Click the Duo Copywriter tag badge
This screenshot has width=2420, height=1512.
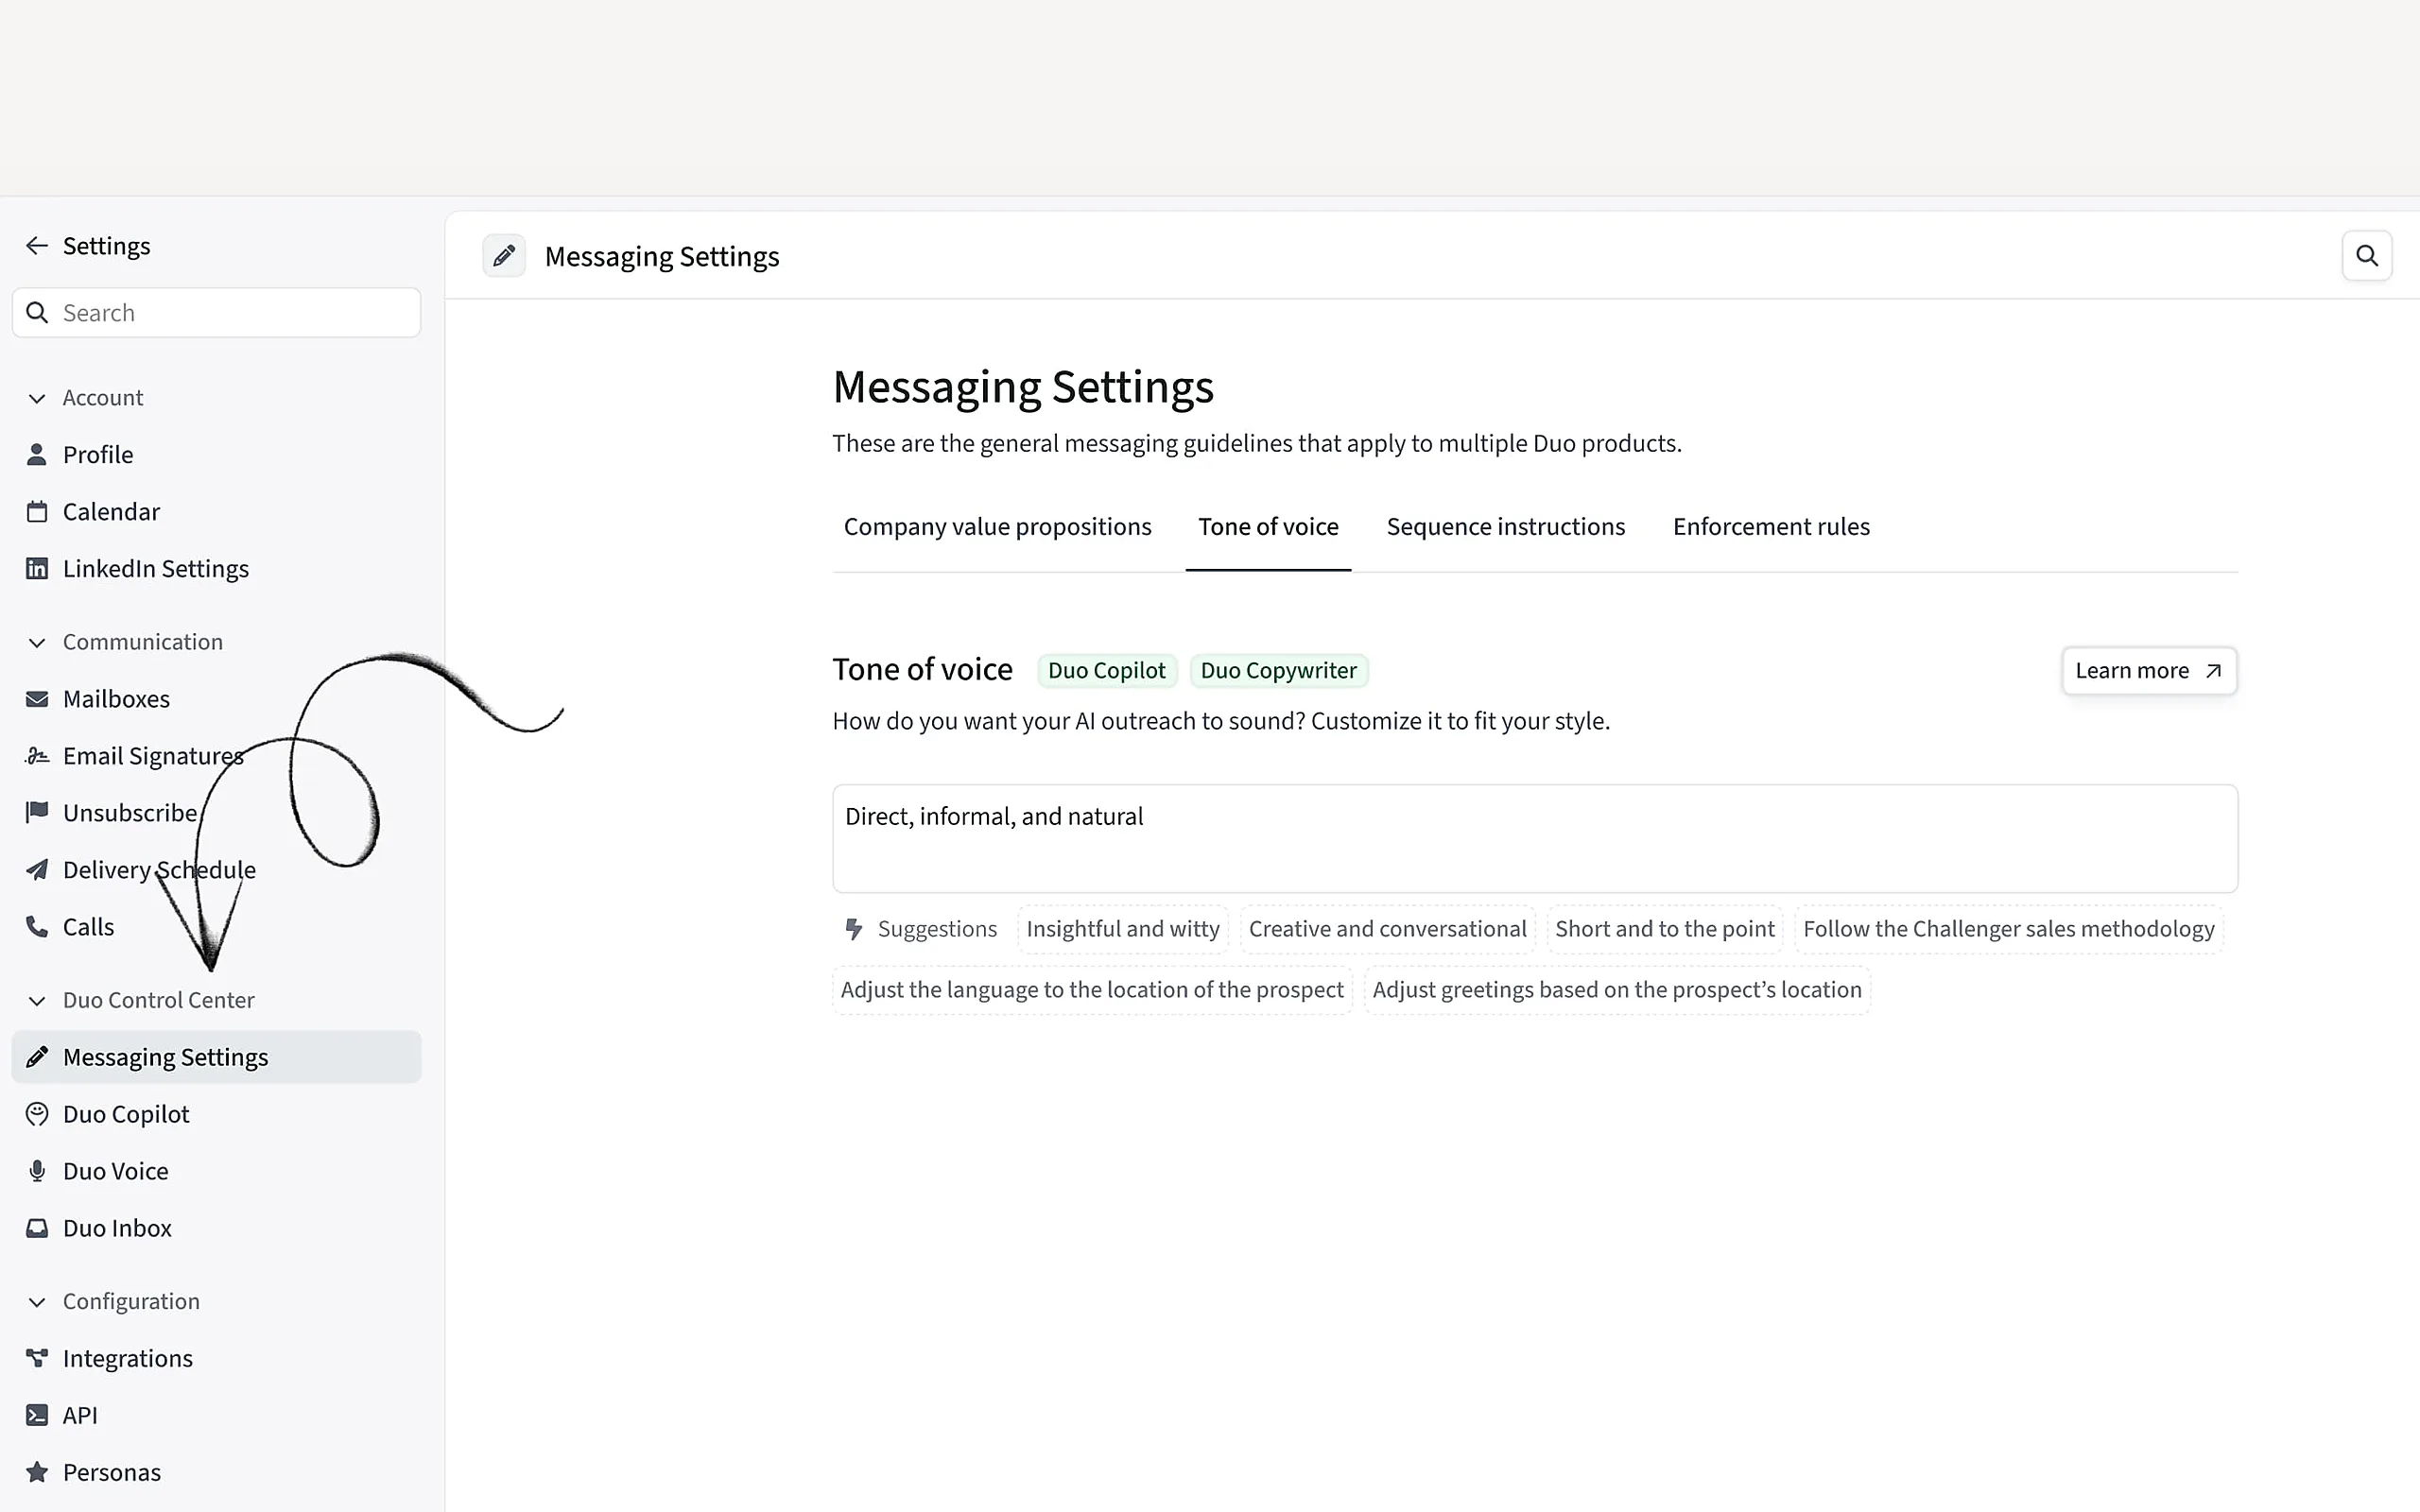click(x=1279, y=671)
